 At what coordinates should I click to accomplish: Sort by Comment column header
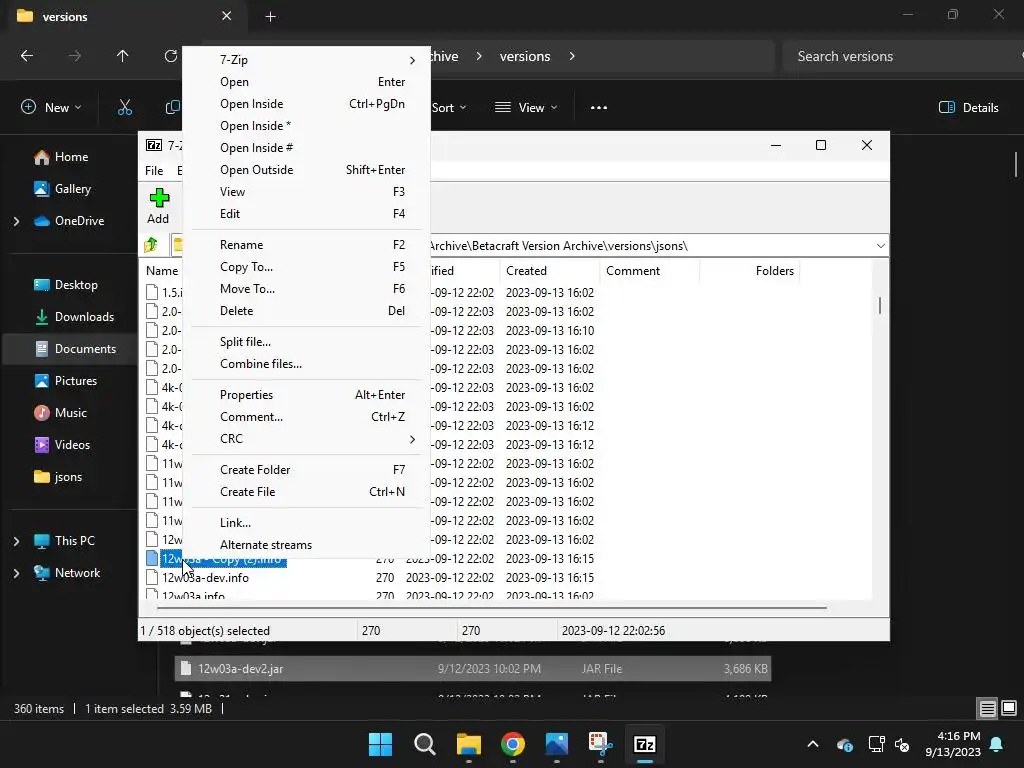tap(649, 271)
